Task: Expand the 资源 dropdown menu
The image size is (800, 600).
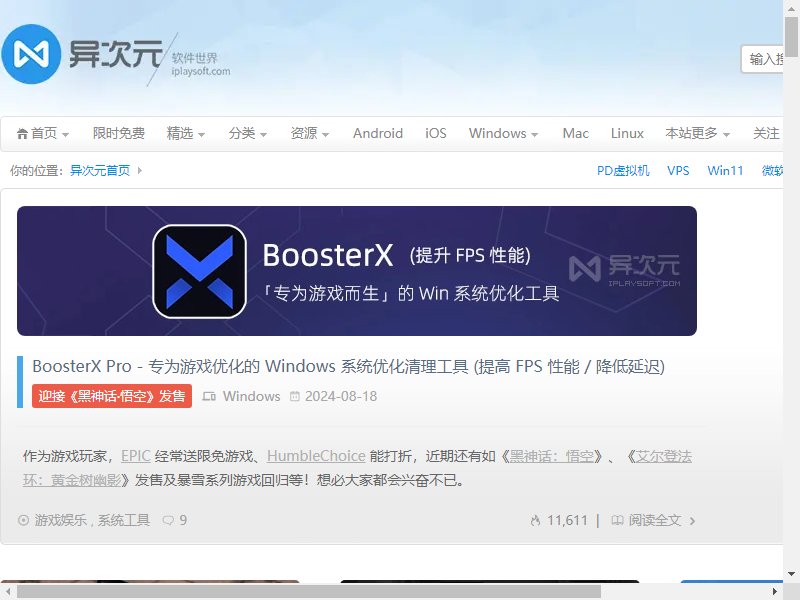Action: [x=310, y=133]
